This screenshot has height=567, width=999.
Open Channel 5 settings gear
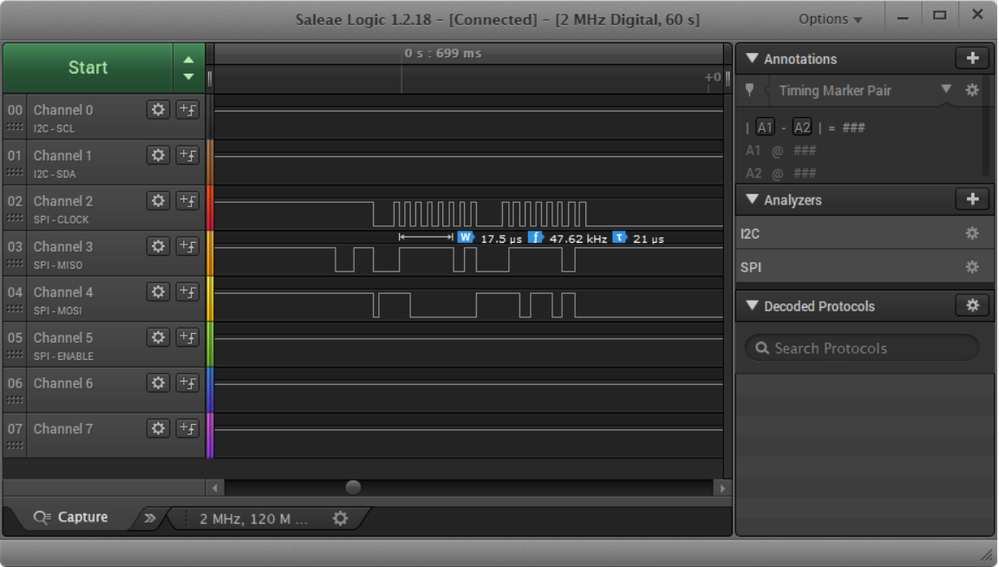158,338
